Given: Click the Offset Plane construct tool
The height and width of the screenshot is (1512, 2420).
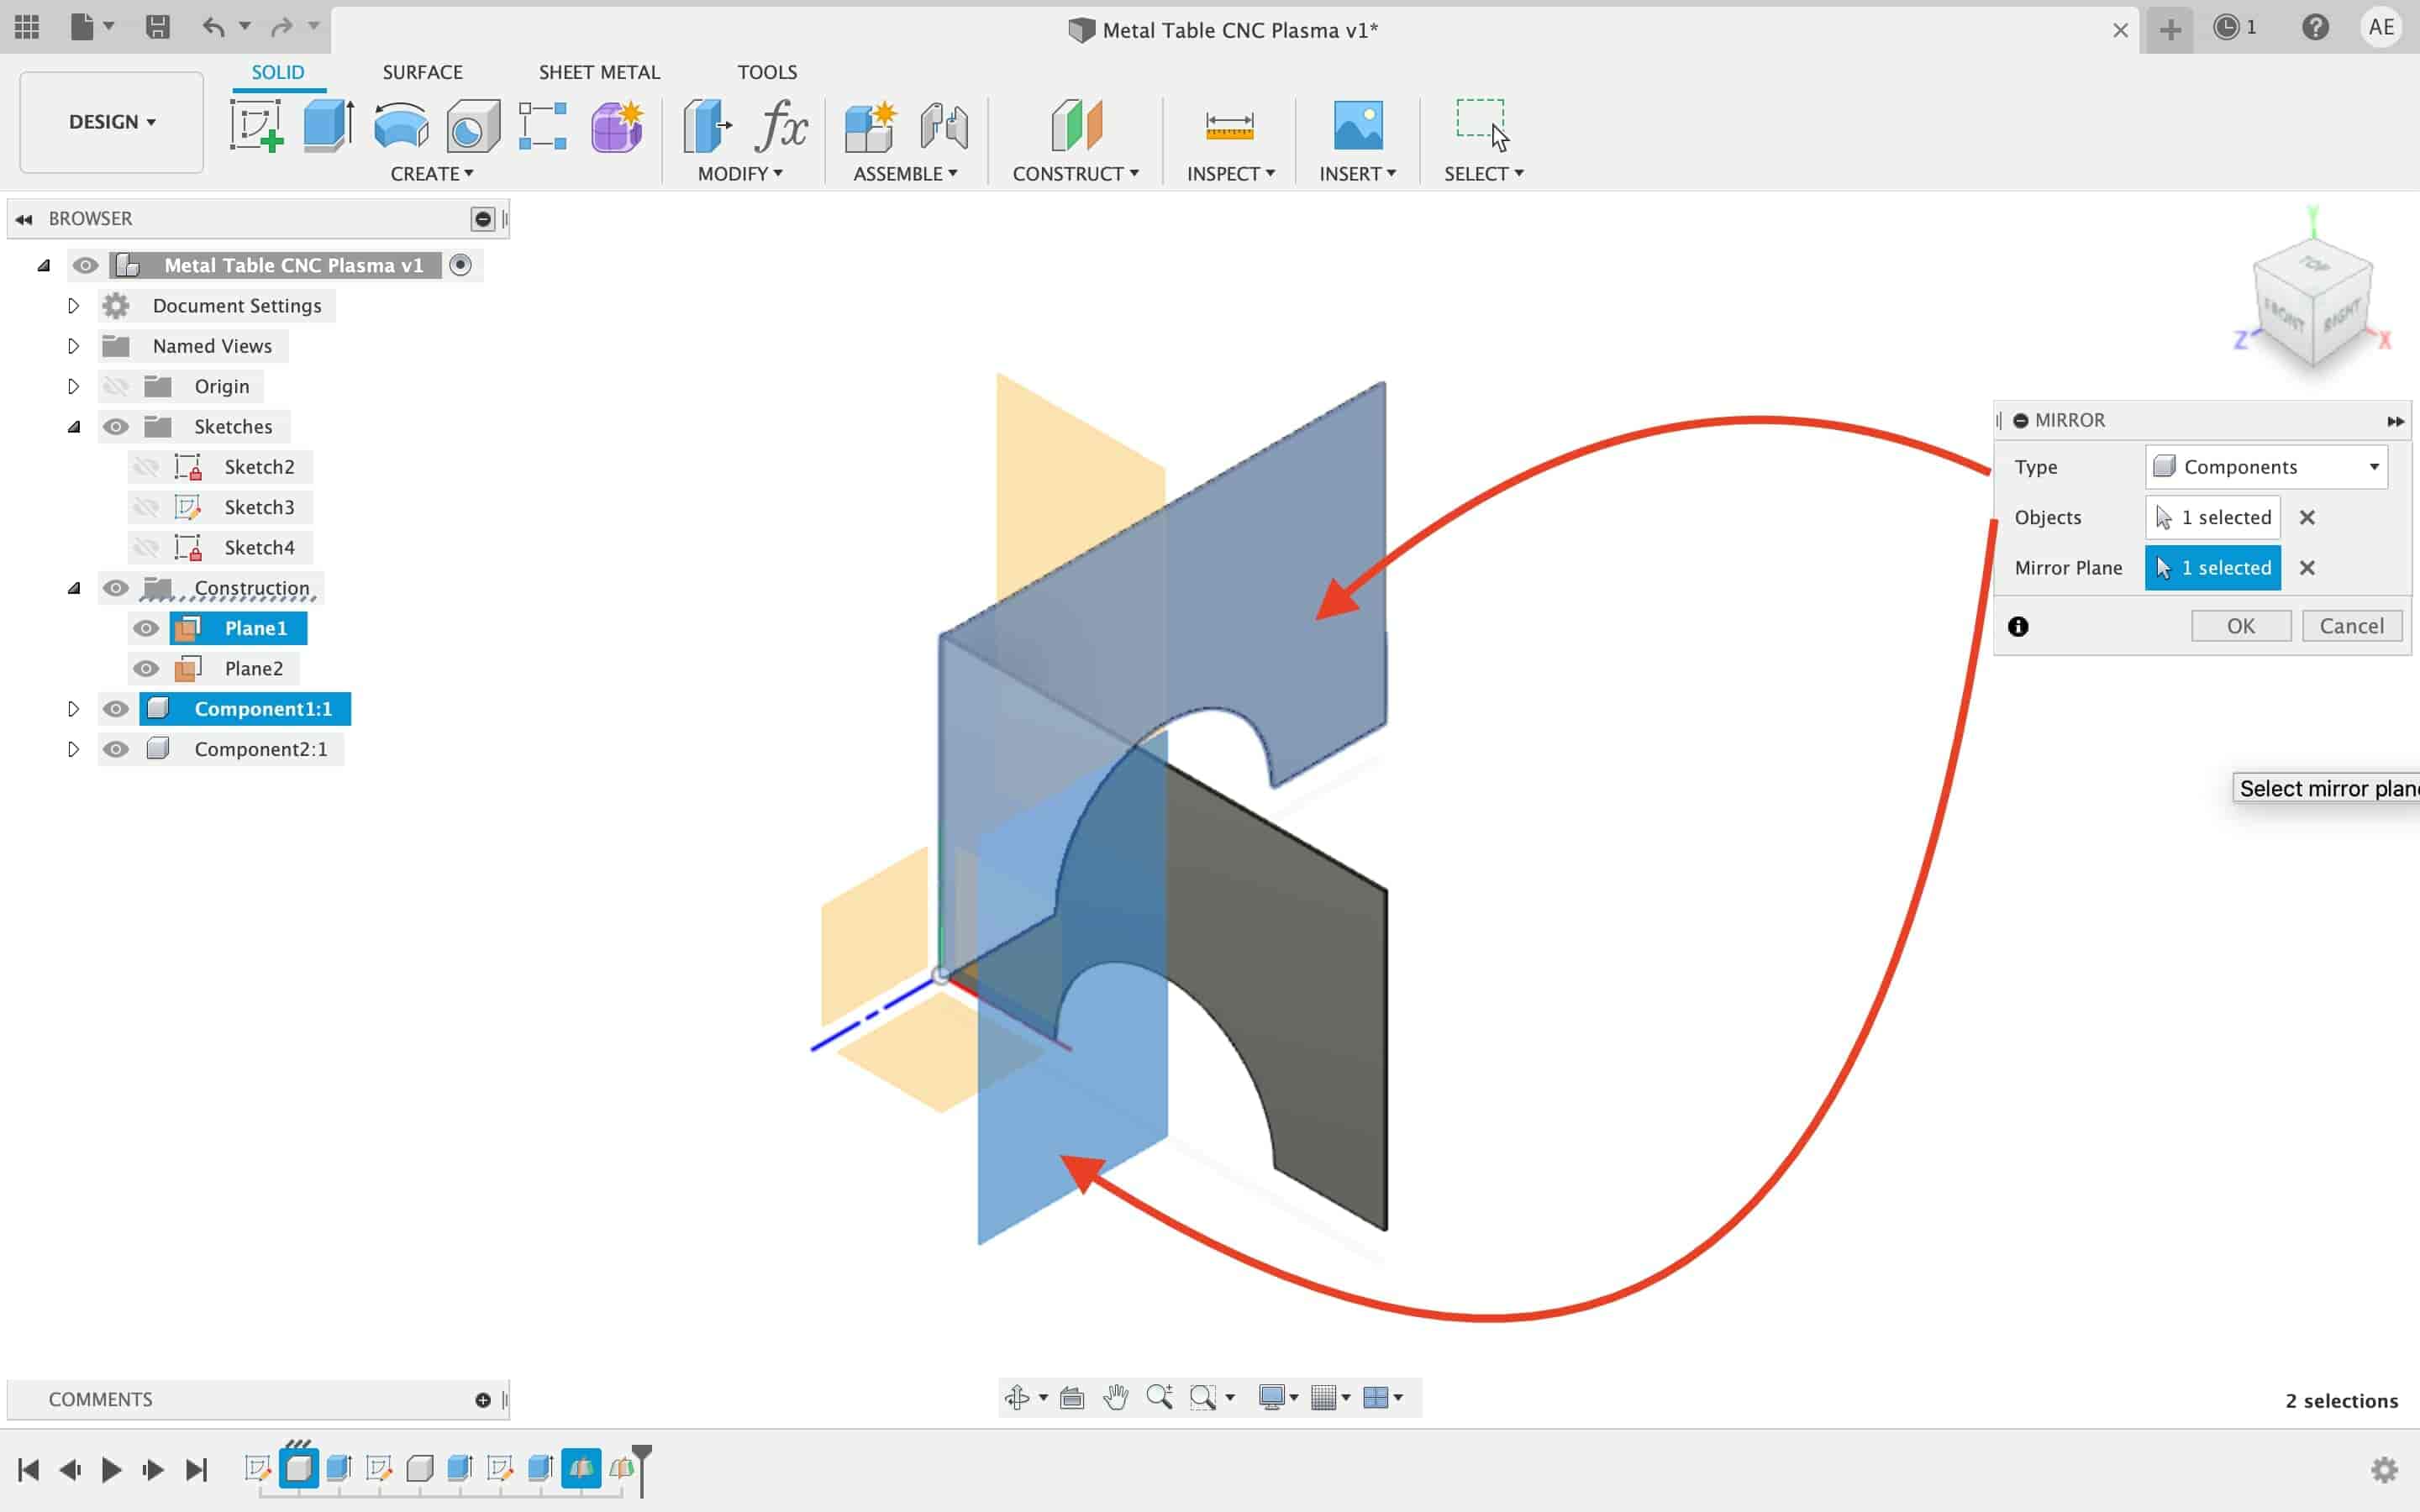Looking at the screenshot, I should pyautogui.click(x=1076, y=126).
